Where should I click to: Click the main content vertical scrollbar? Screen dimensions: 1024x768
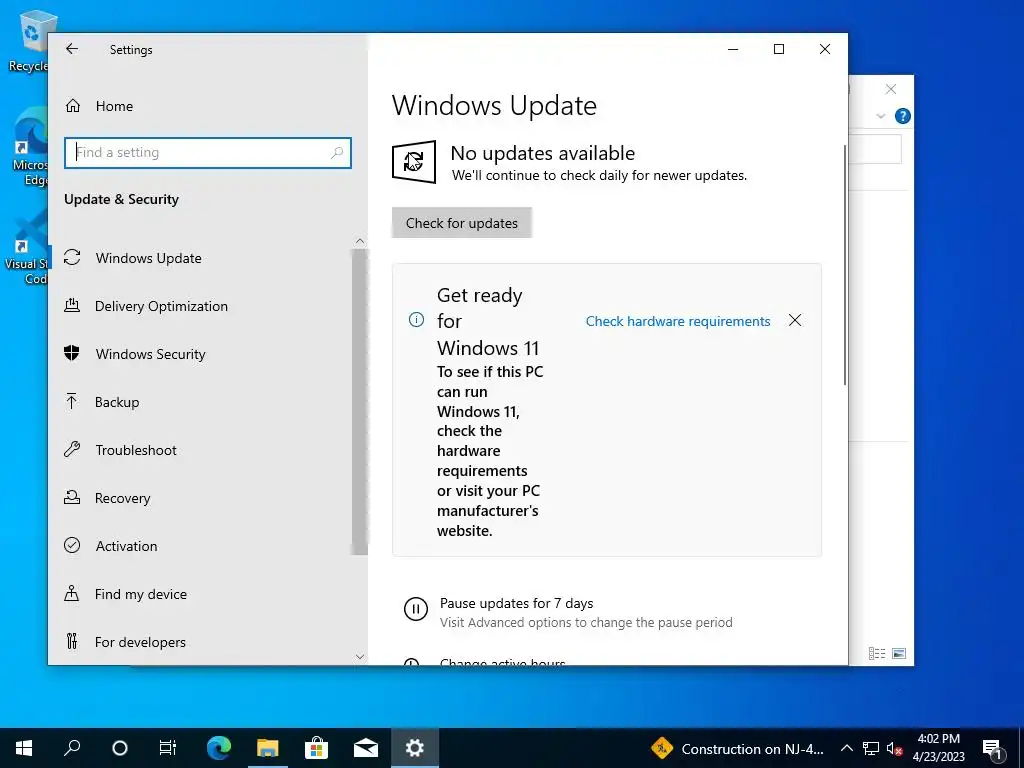(x=845, y=264)
